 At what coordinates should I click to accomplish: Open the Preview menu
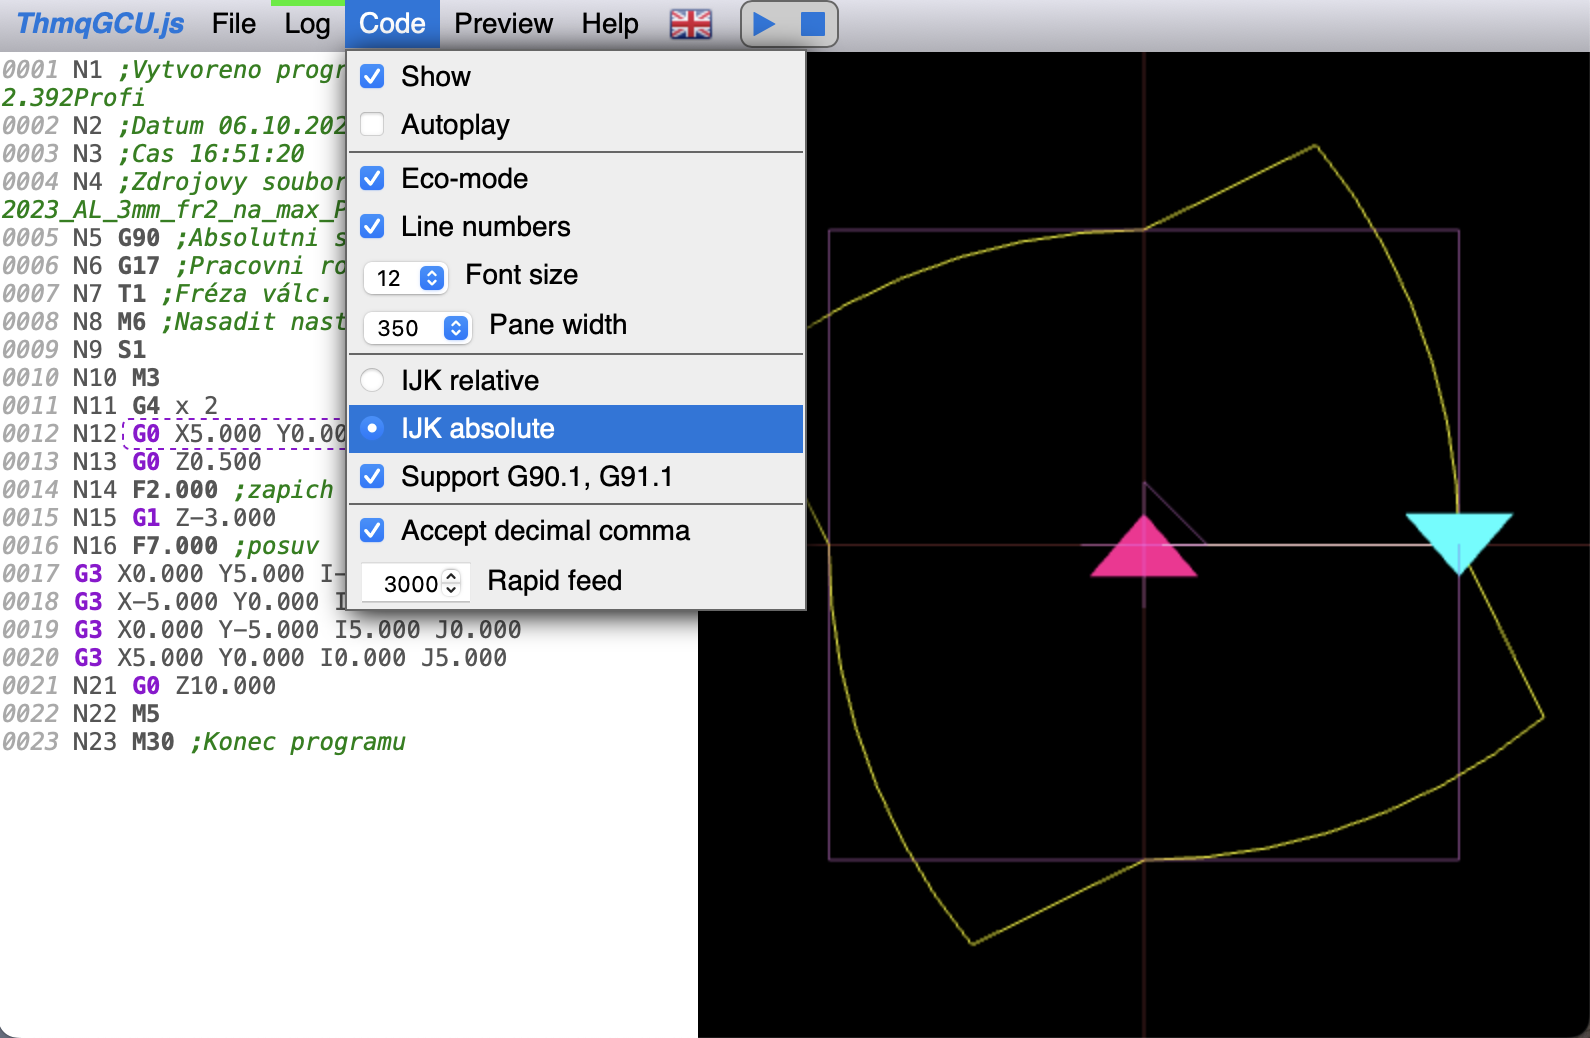tap(503, 24)
